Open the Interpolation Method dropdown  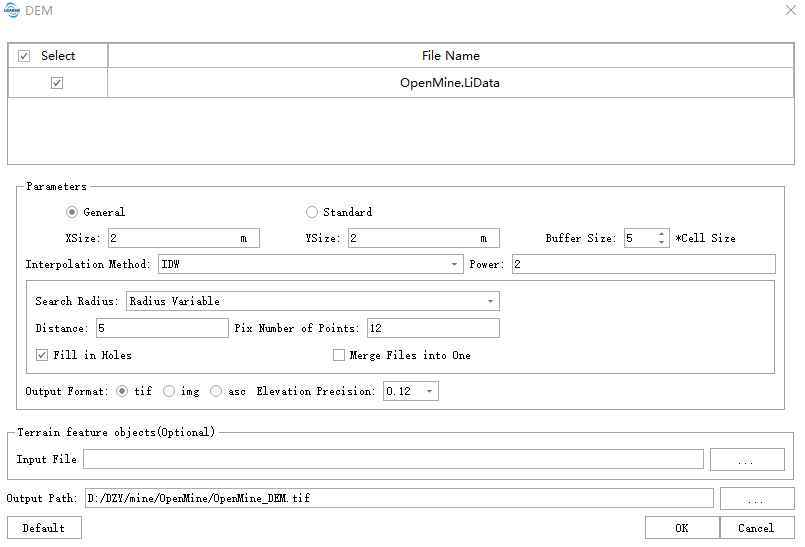pos(310,265)
